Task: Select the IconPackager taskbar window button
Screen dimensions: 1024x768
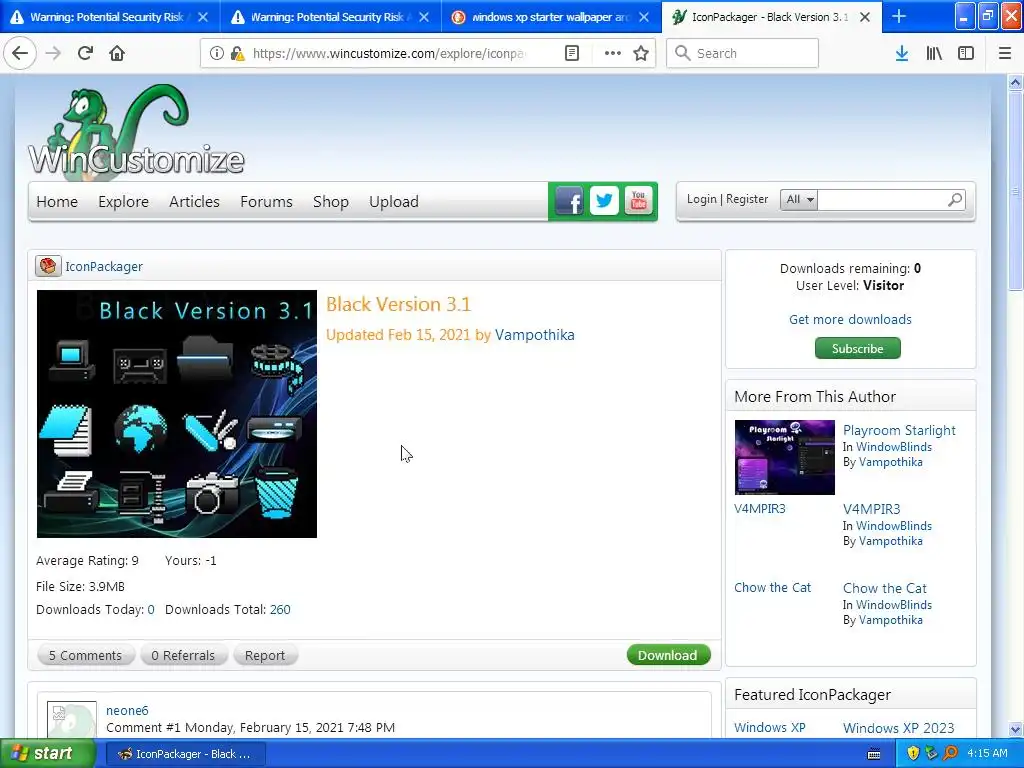Action: click(x=185, y=754)
